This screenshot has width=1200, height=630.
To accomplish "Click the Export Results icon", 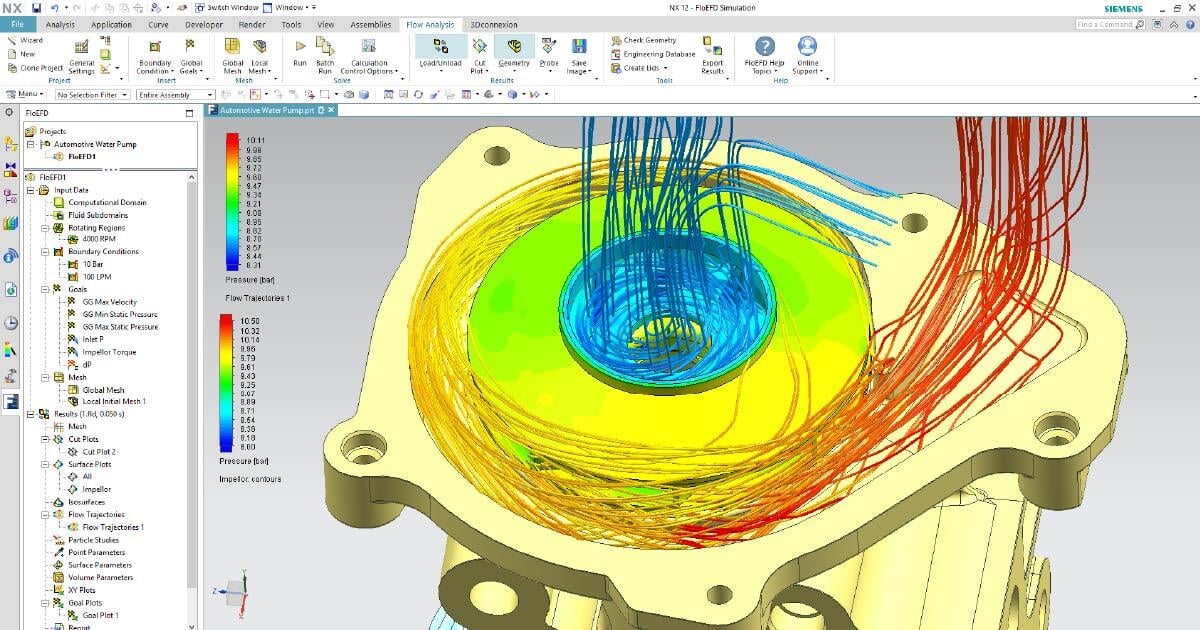I will pyautogui.click(x=712, y=47).
